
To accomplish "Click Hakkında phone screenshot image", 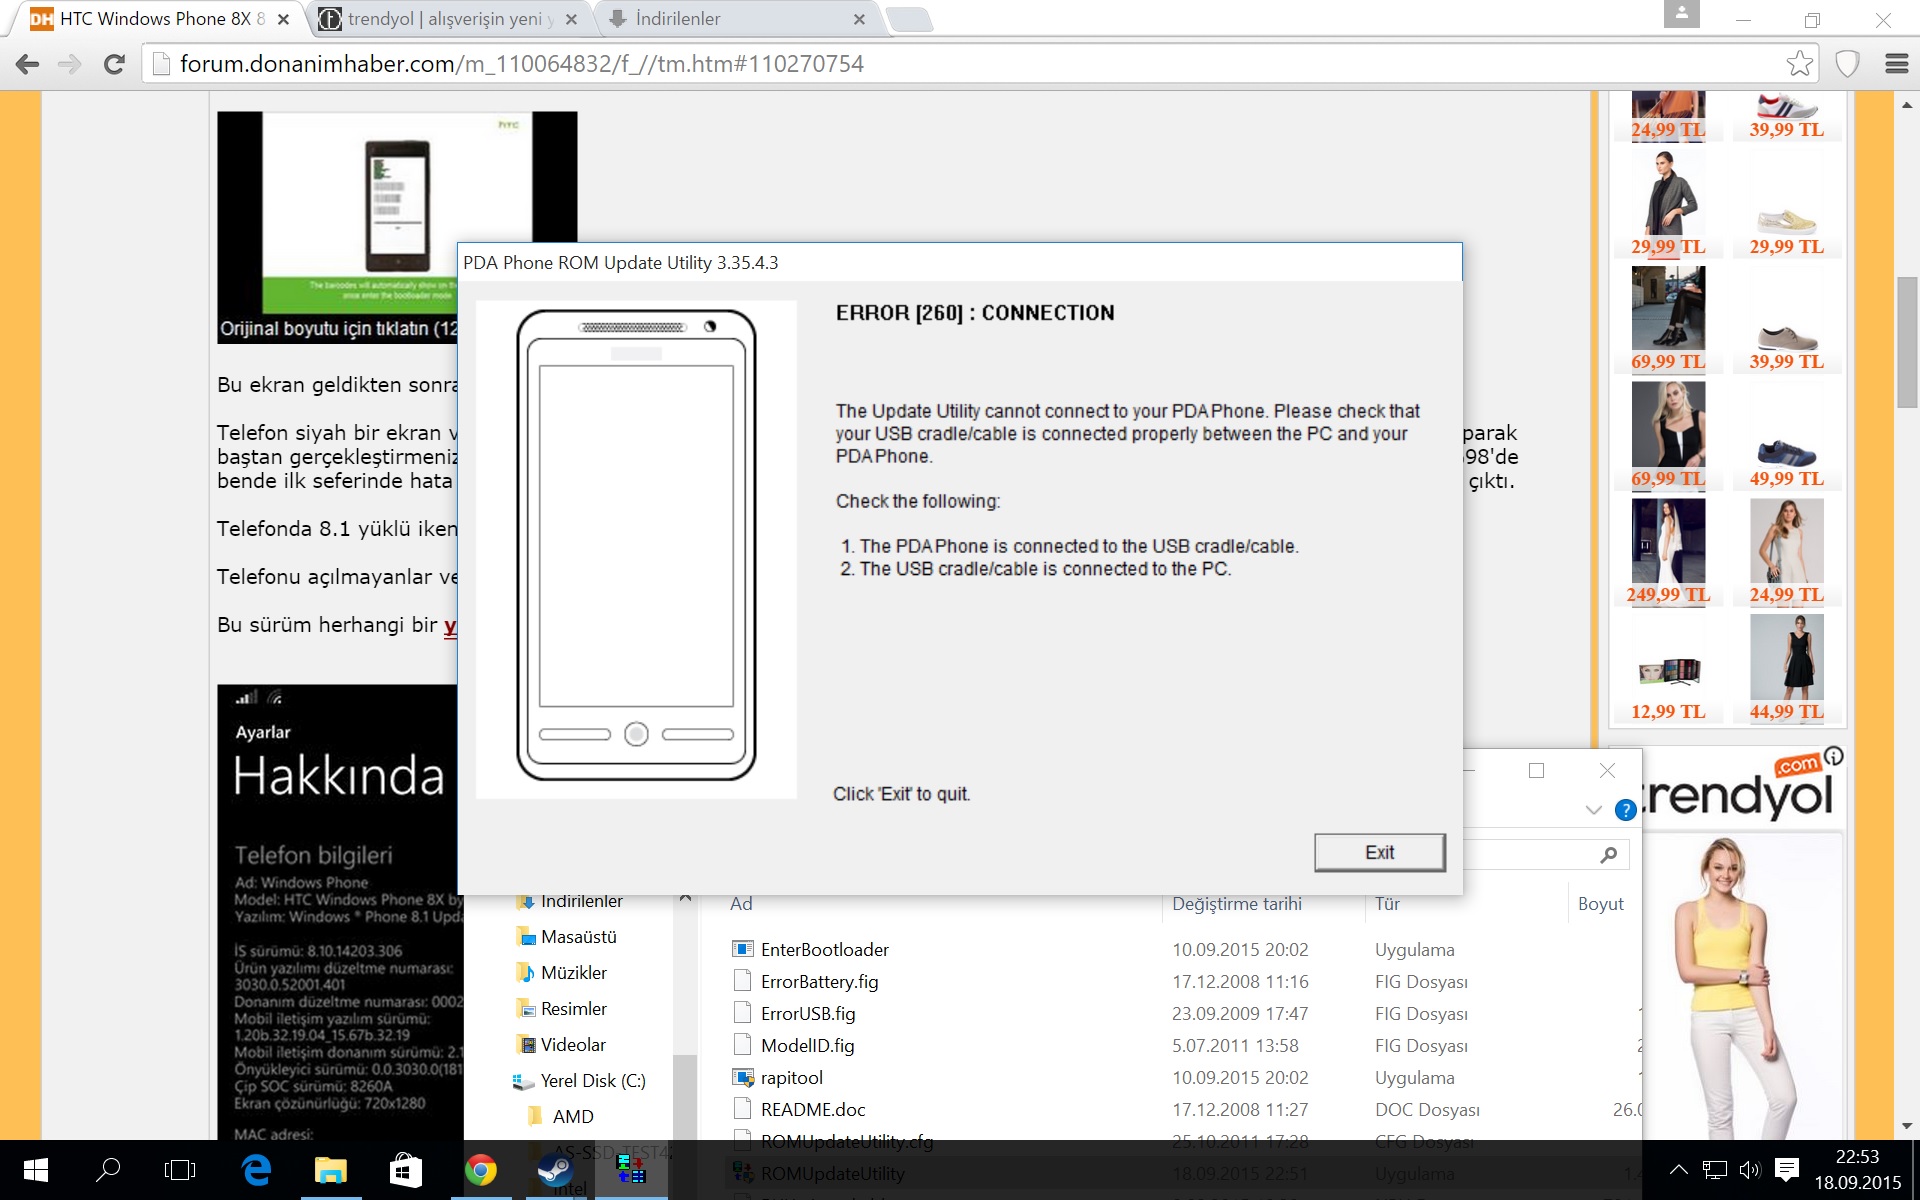I will [x=338, y=912].
